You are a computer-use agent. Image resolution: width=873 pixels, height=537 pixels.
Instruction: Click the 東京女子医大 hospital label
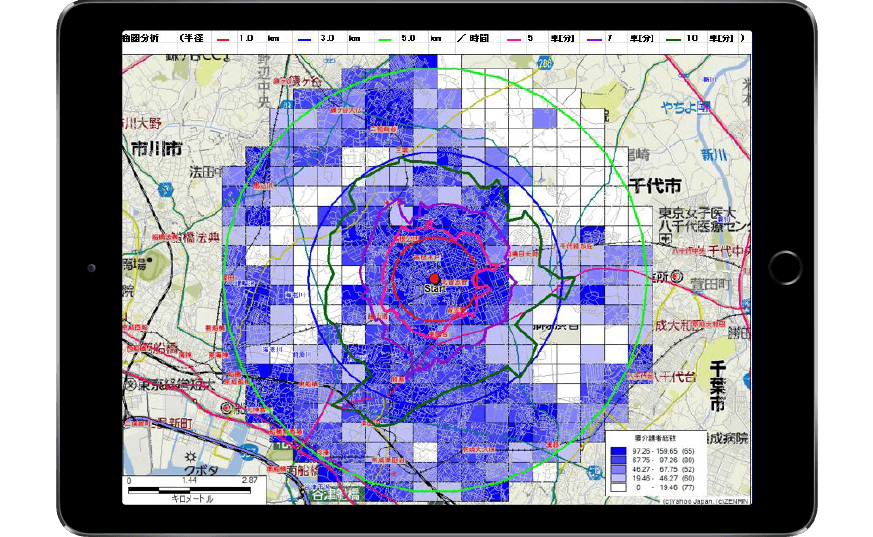(x=697, y=213)
